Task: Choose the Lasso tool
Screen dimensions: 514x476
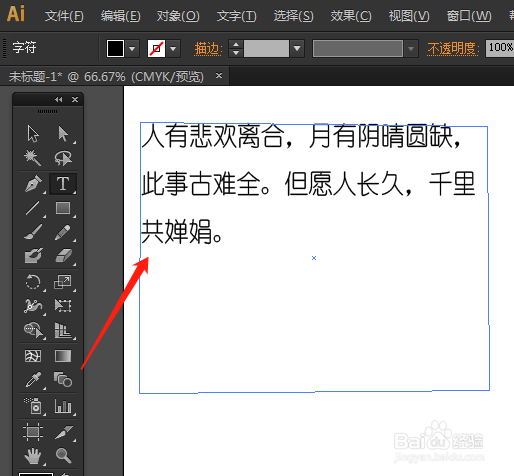Action: pos(63,158)
